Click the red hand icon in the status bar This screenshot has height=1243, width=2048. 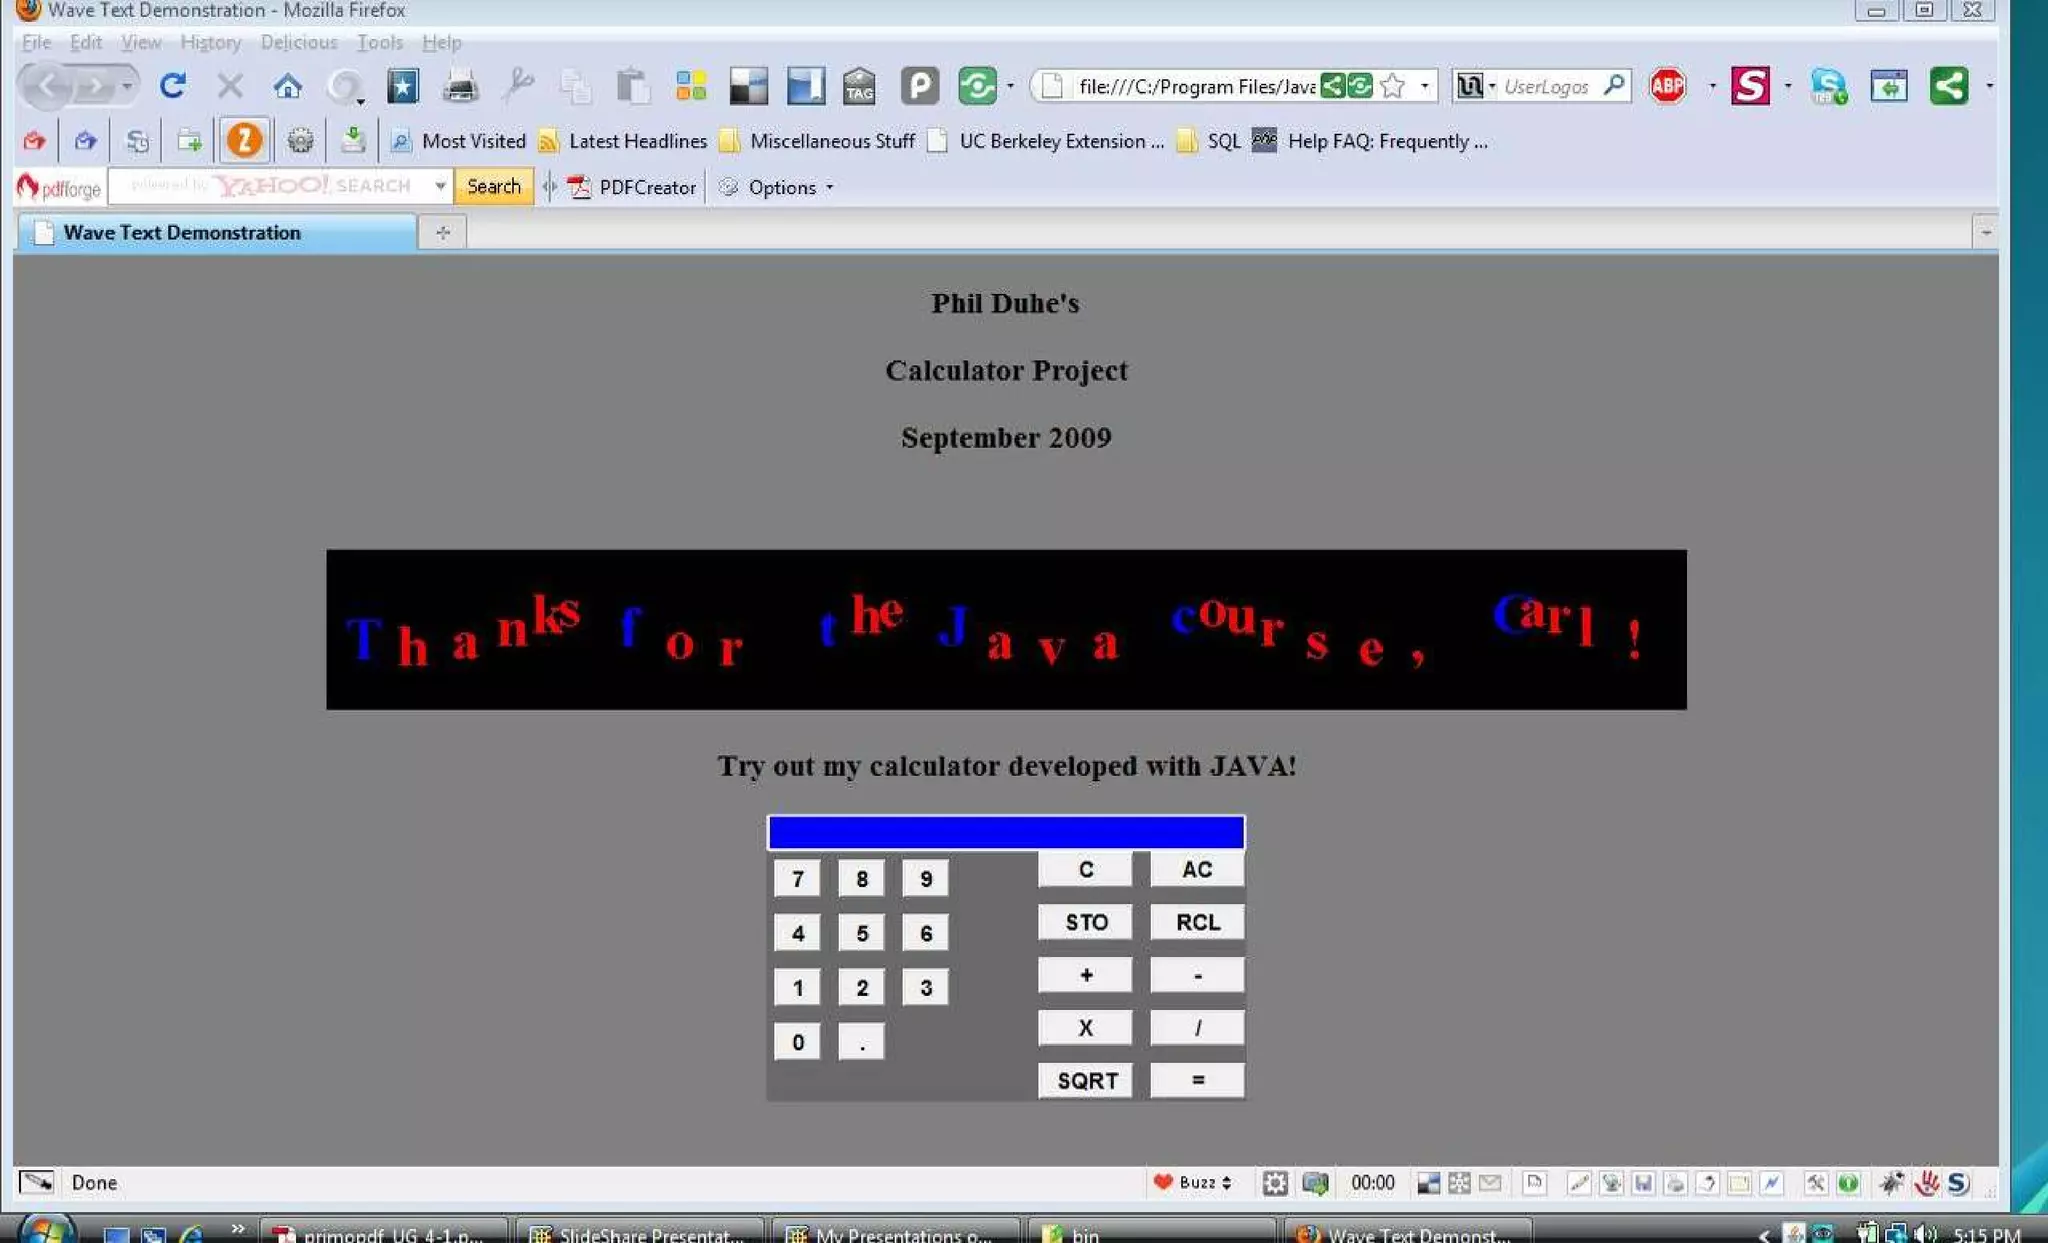(x=1926, y=1183)
